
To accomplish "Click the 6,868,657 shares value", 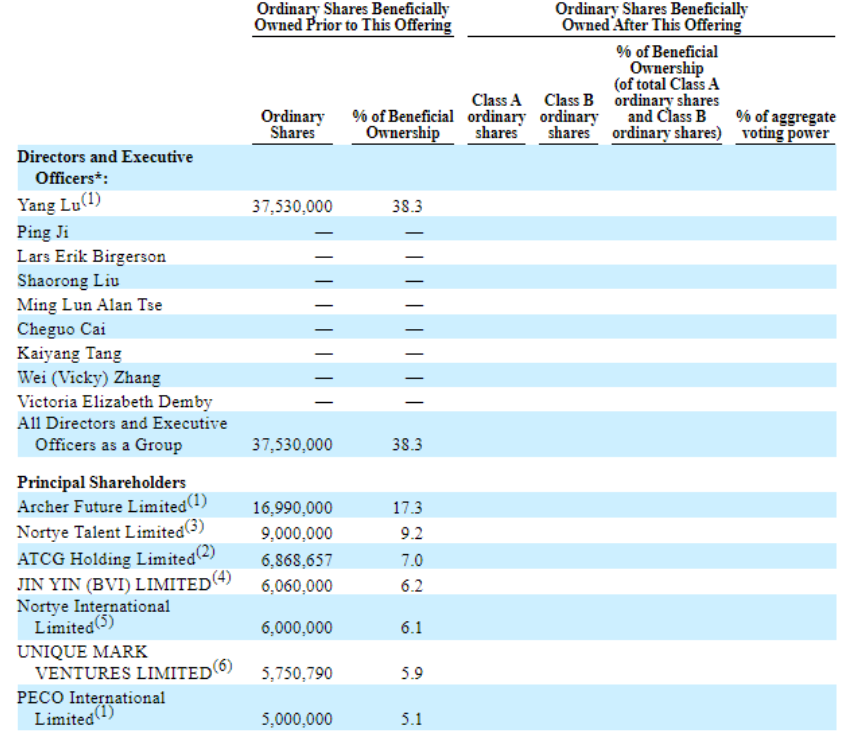I will [x=297, y=560].
